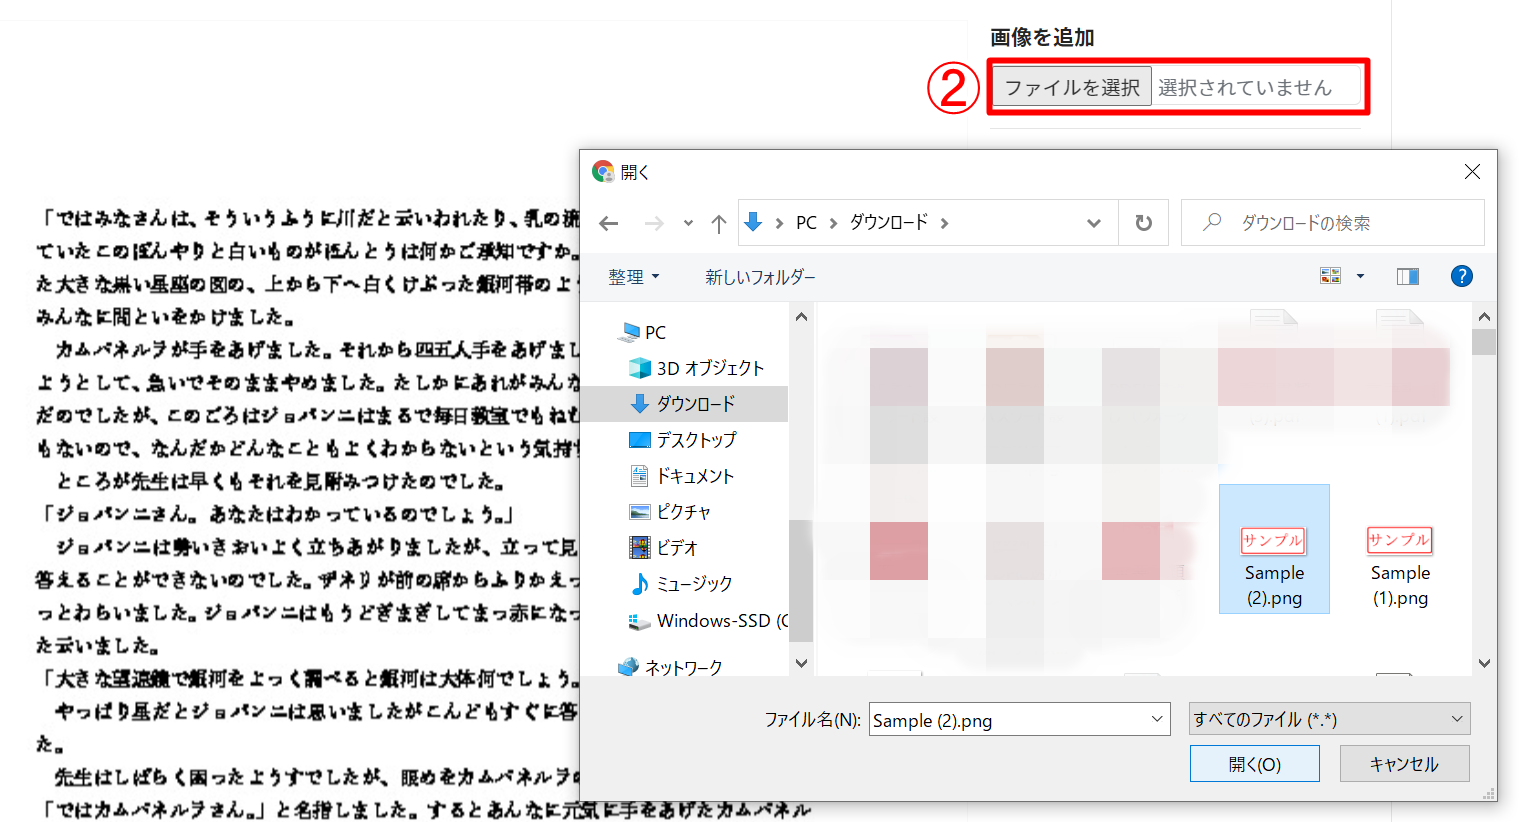Screen dimensions: 1522x822
Task: Toggle the preview pane
Action: click(x=1407, y=276)
